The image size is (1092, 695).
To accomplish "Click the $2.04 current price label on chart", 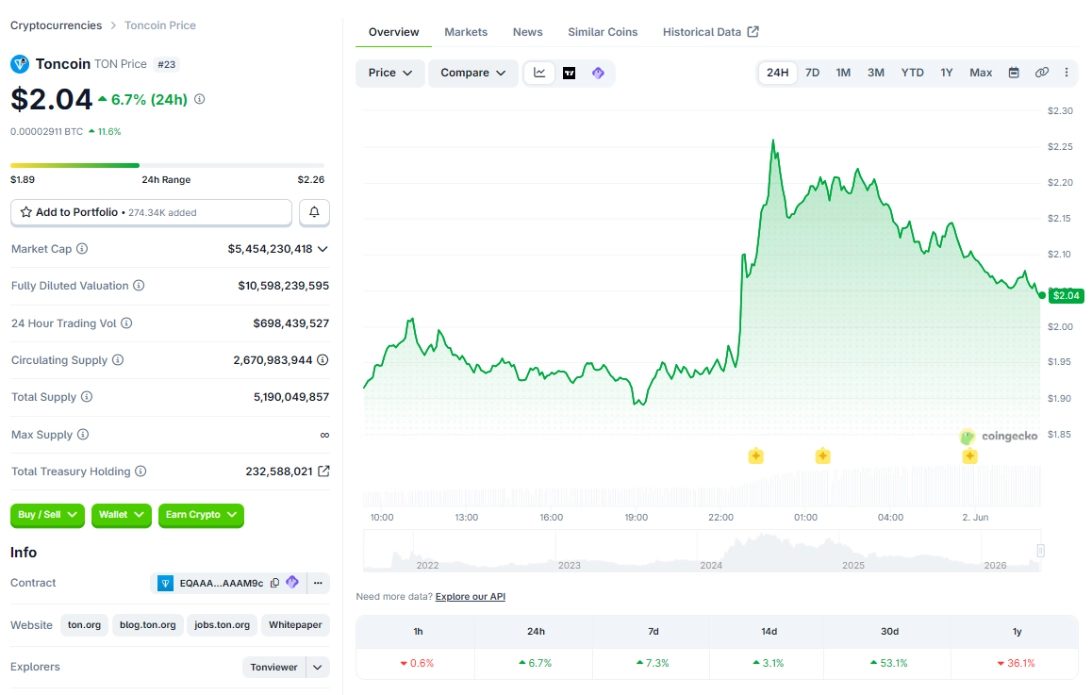I will pos(1066,295).
